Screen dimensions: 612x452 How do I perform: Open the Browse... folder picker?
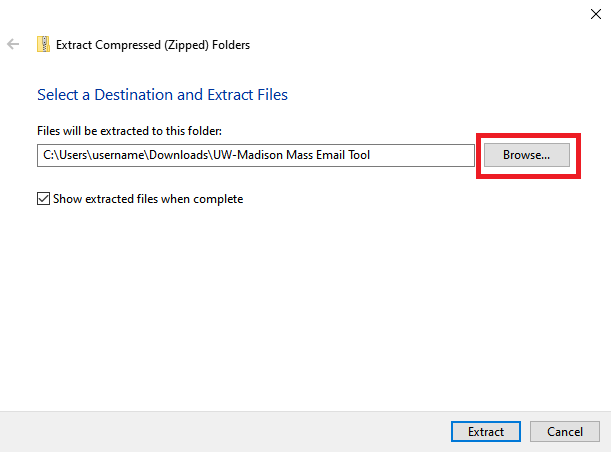click(527, 155)
